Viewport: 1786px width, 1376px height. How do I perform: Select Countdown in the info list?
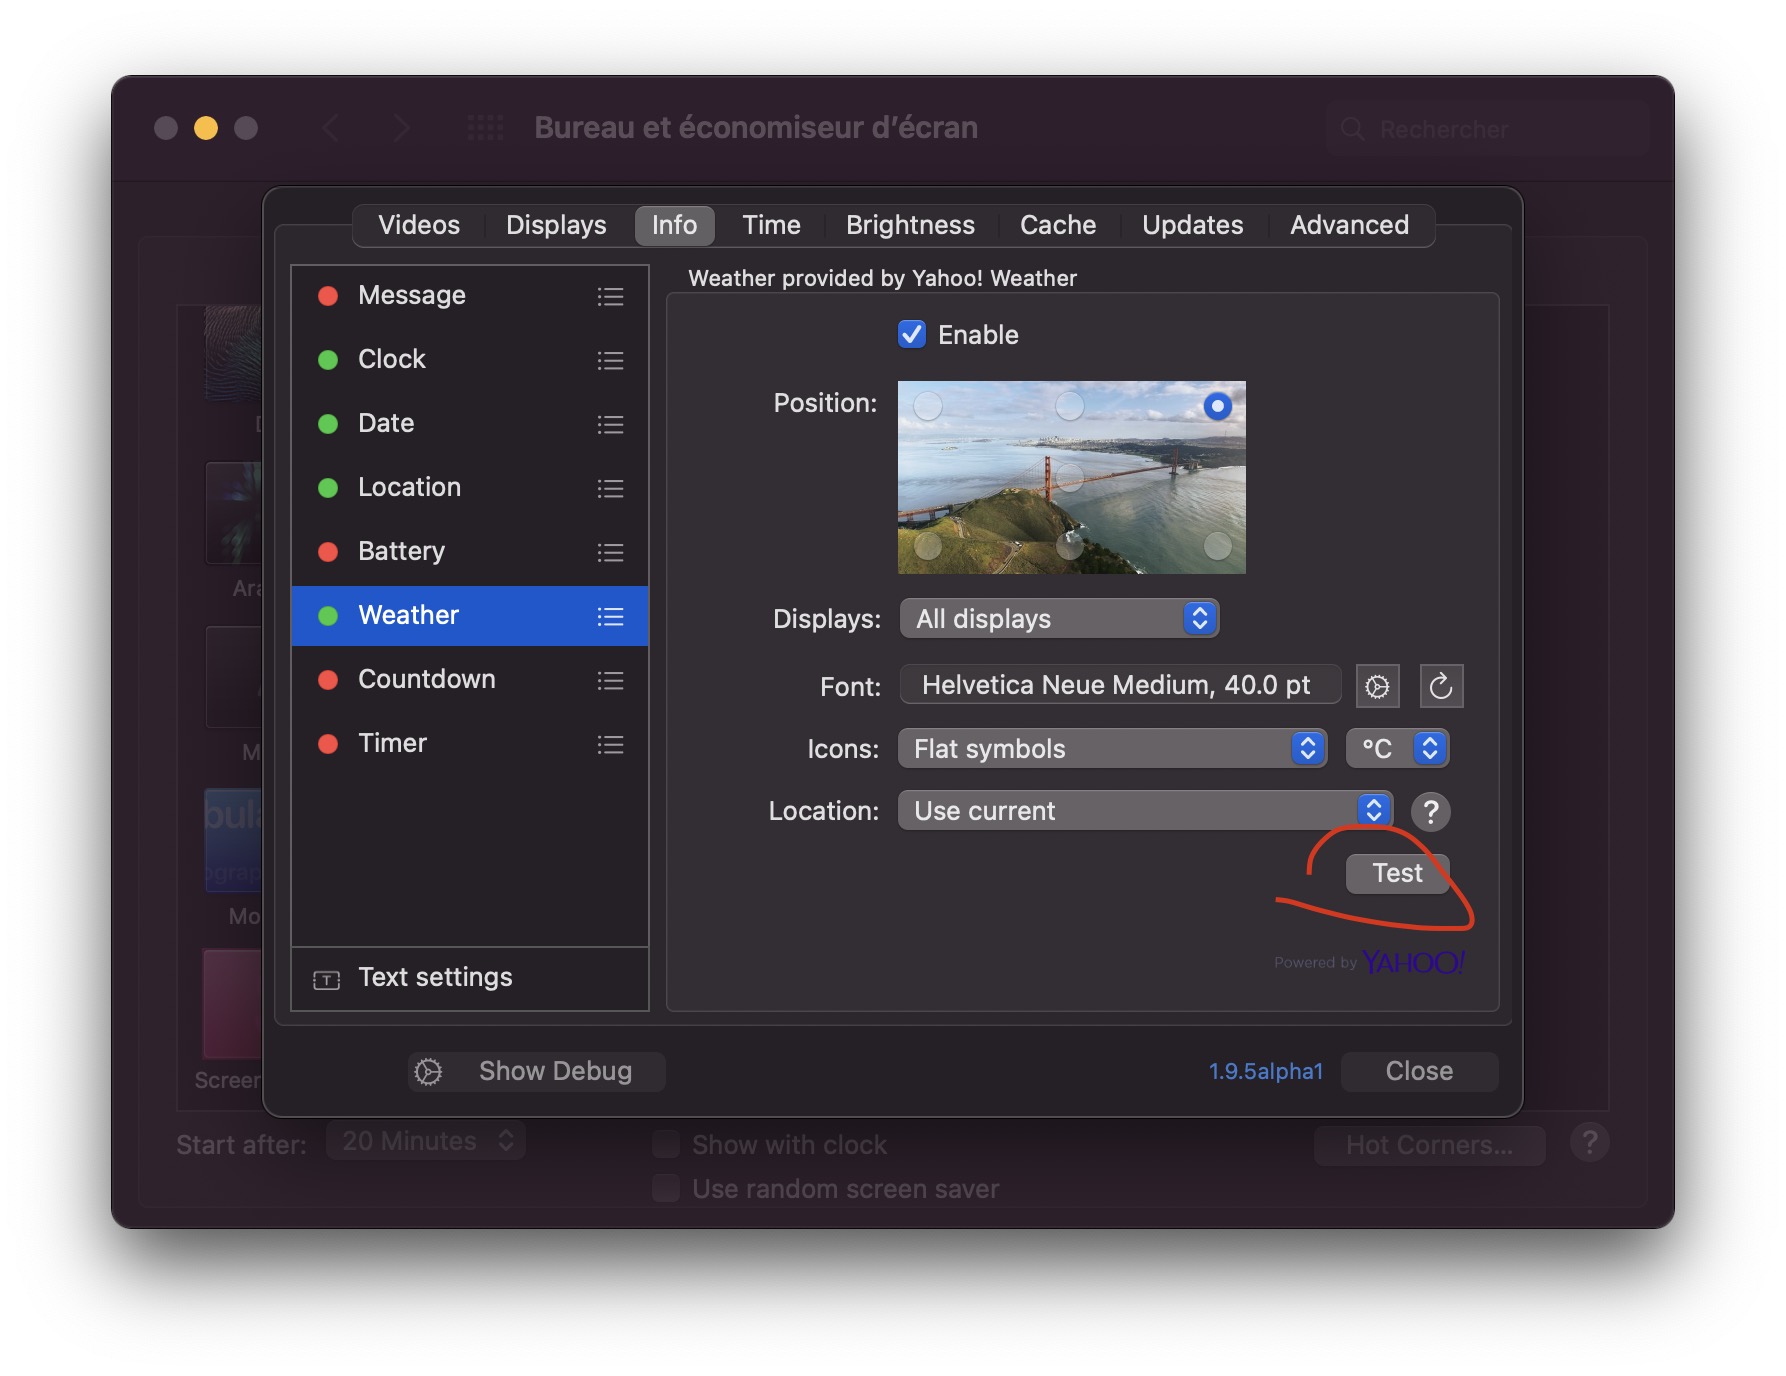click(470, 680)
